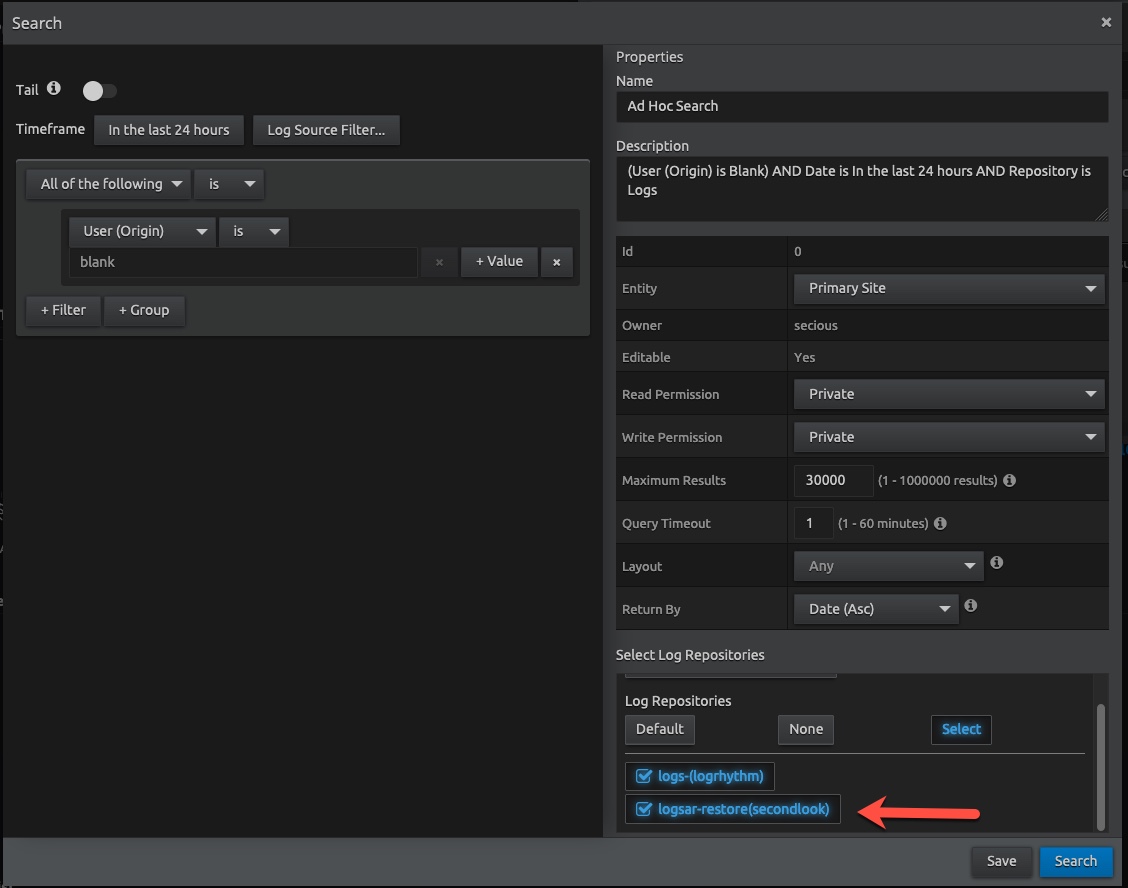The width and height of the screenshot is (1128, 888).
Task: Click info icon next to Maximum Results
Action: pos(1009,480)
